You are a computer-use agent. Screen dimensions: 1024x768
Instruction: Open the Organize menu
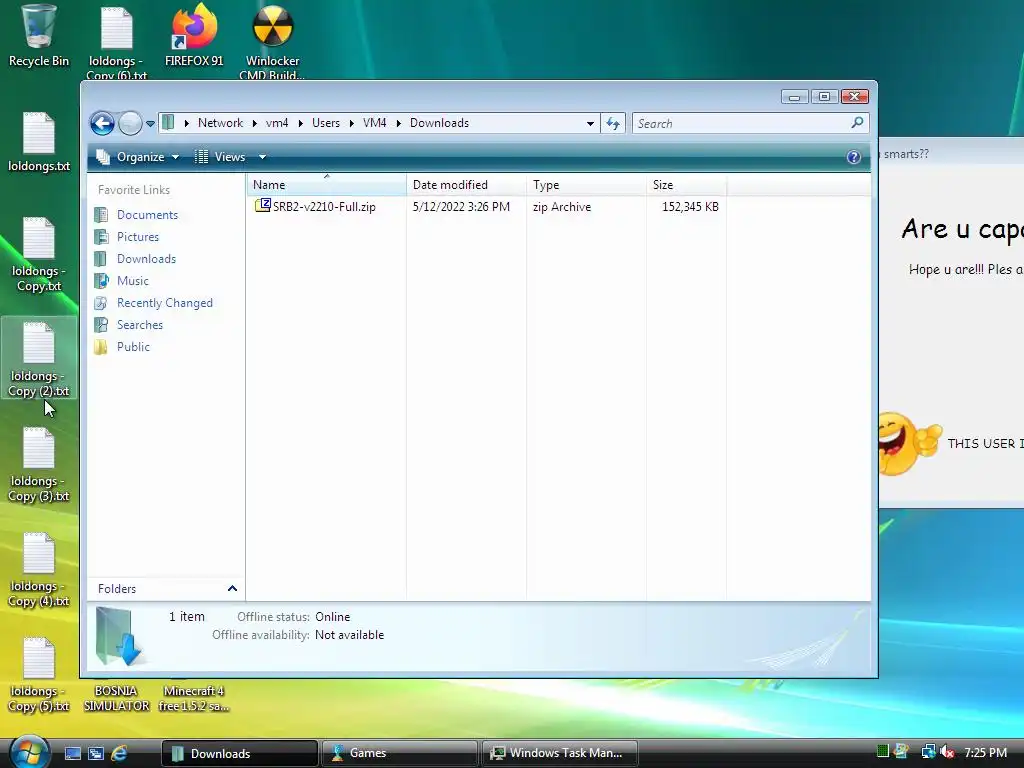(x=138, y=157)
